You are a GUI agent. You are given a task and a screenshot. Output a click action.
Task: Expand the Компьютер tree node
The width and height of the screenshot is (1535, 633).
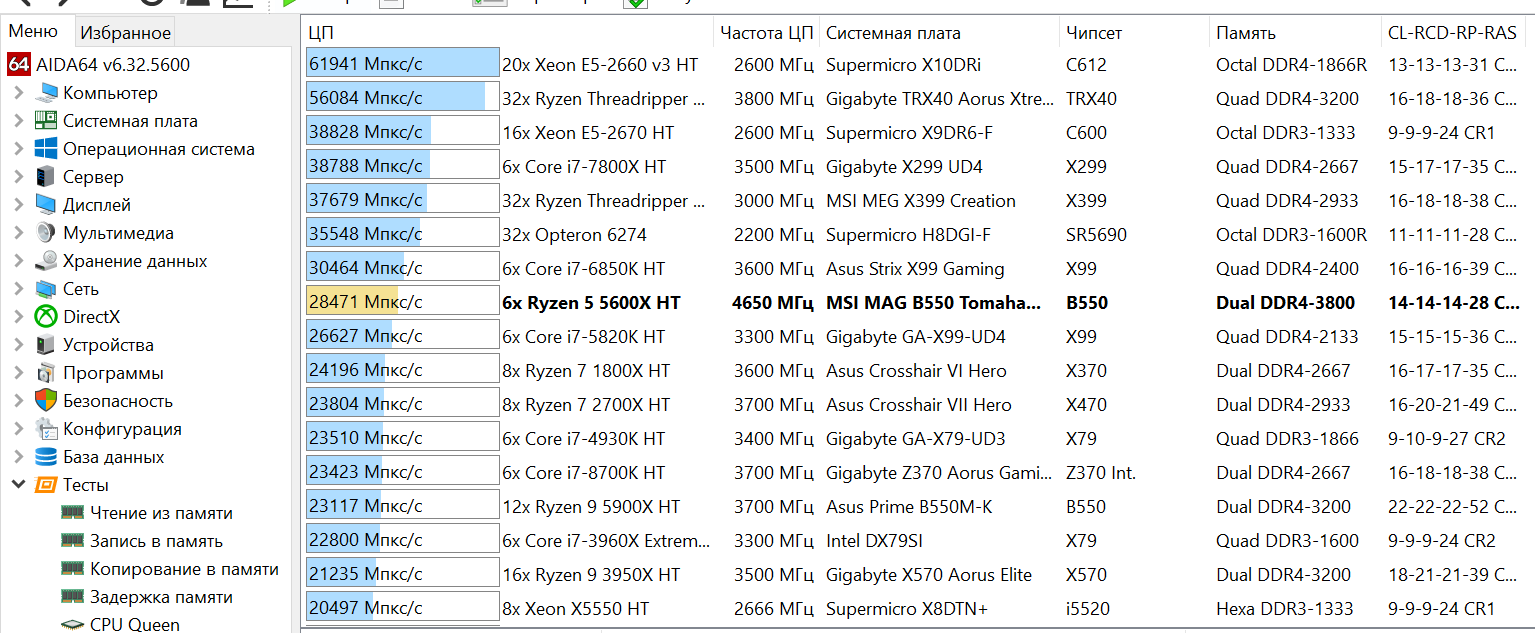pos(18,93)
